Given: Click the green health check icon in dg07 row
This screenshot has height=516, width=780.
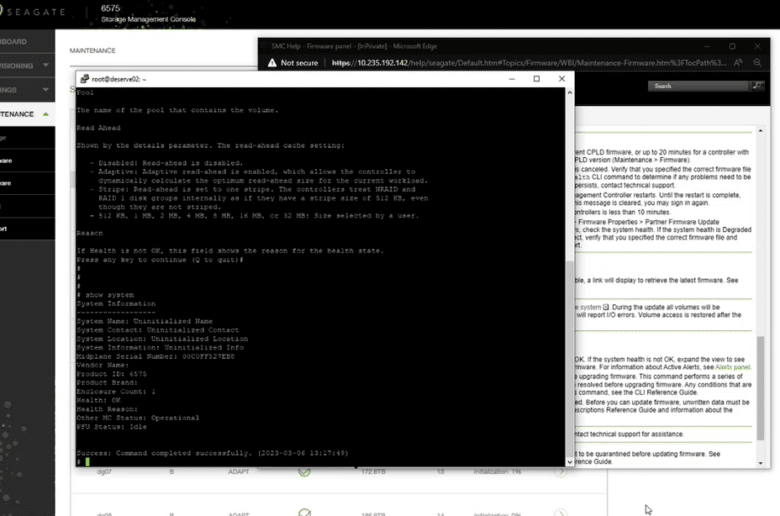Looking at the screenshot, I should pyautogui.click(x=304, y=471).
